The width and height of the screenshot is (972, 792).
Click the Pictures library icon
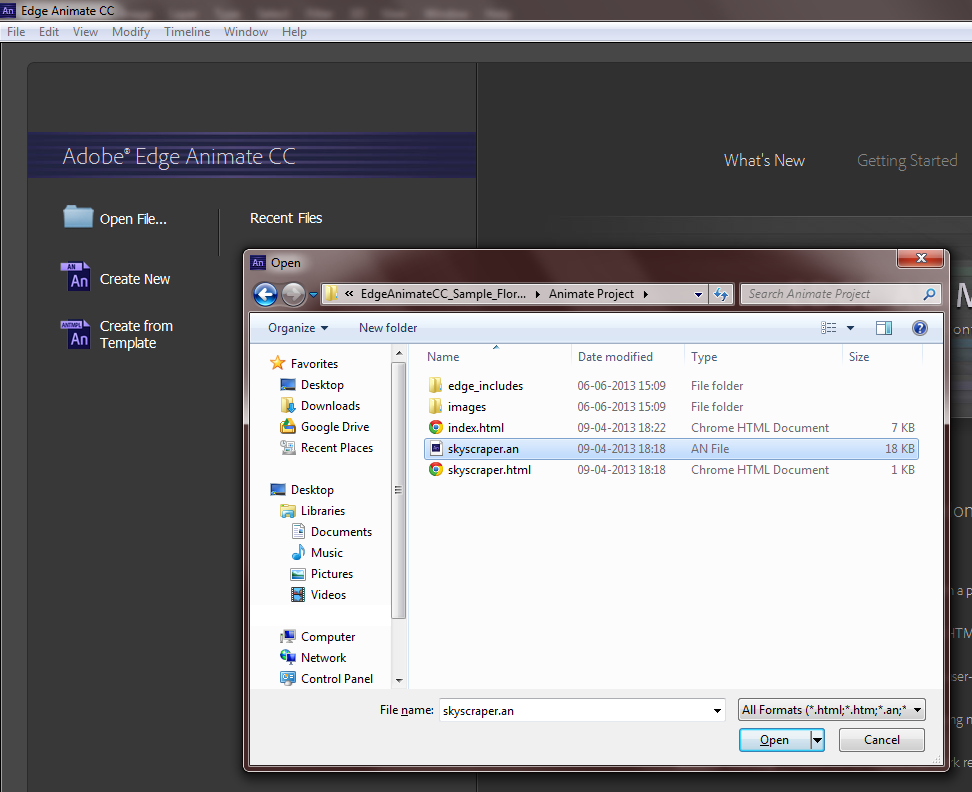click(x=298, y=574)
